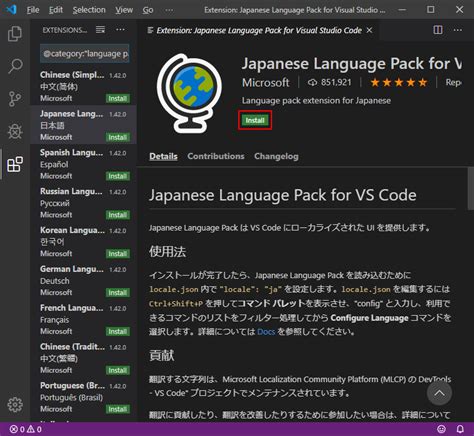Install Japanese language pack in sidebar list
474x436 pixels.
pos(118,137)
